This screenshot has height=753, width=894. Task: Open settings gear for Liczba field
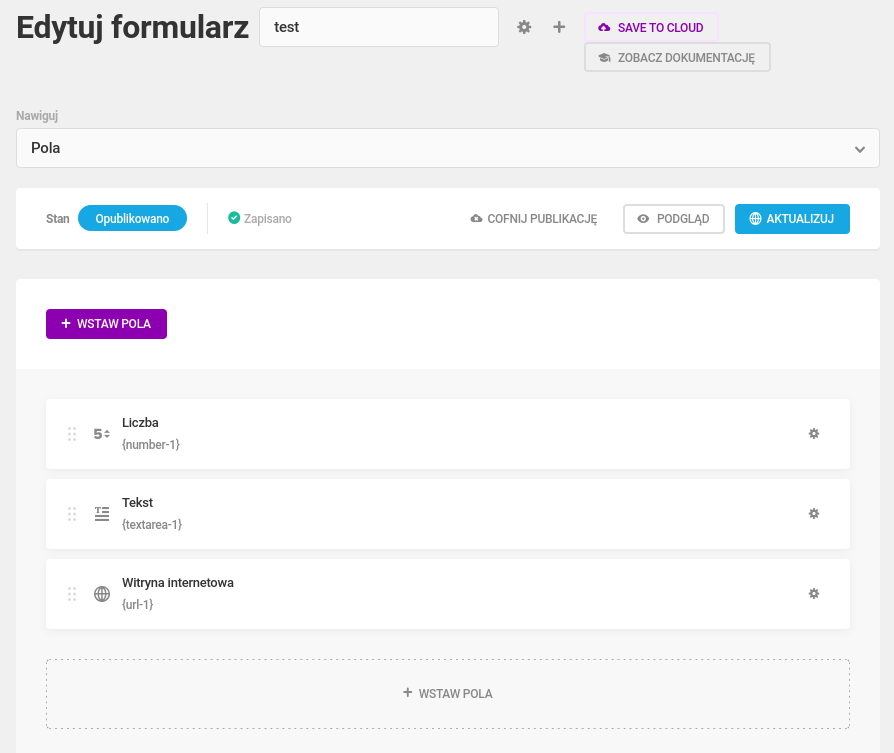[x=814, y=434]
